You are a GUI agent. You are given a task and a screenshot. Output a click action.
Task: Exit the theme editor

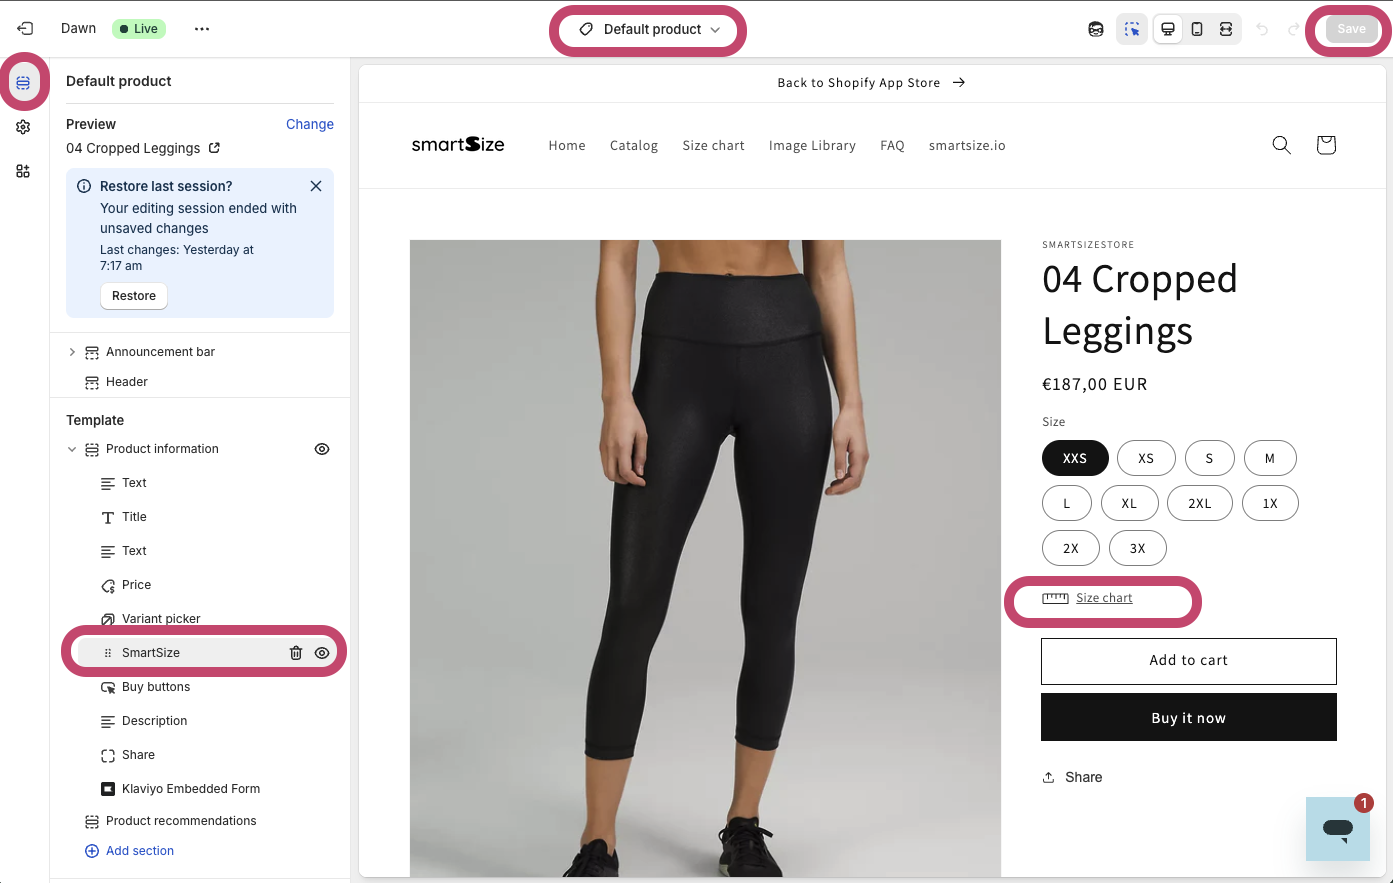point(25,29)
